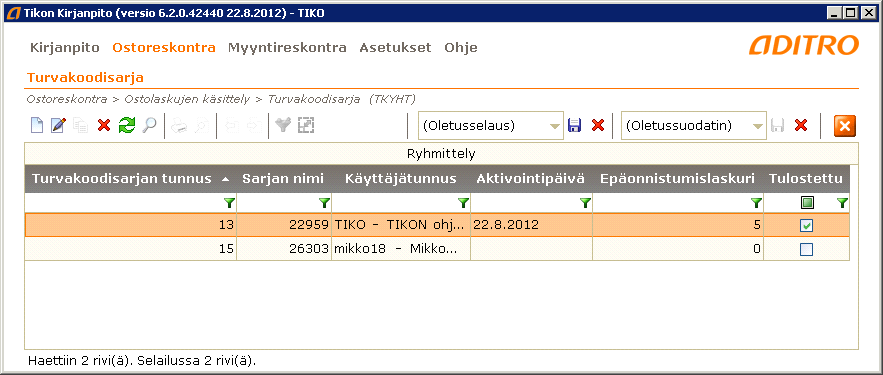Select the cell with ID 15

point(131,249)
